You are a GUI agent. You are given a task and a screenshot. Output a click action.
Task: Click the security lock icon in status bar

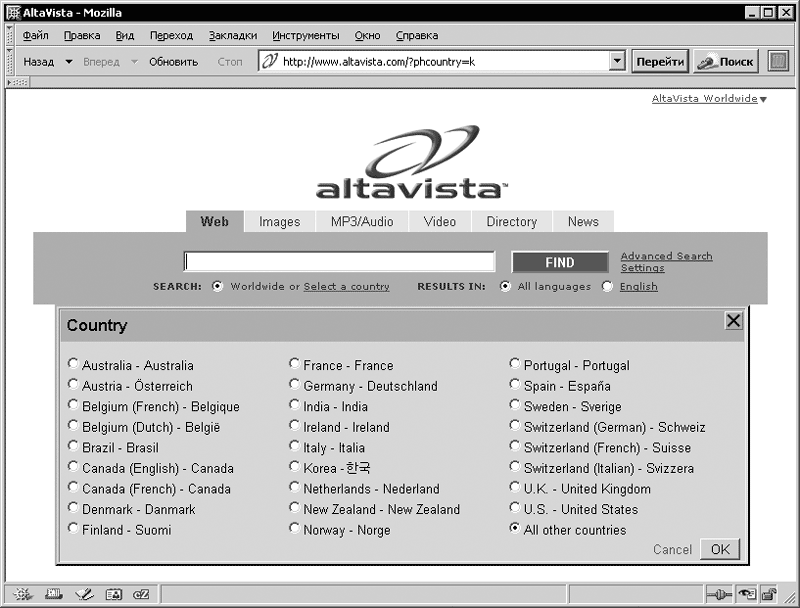pos(769,594)
